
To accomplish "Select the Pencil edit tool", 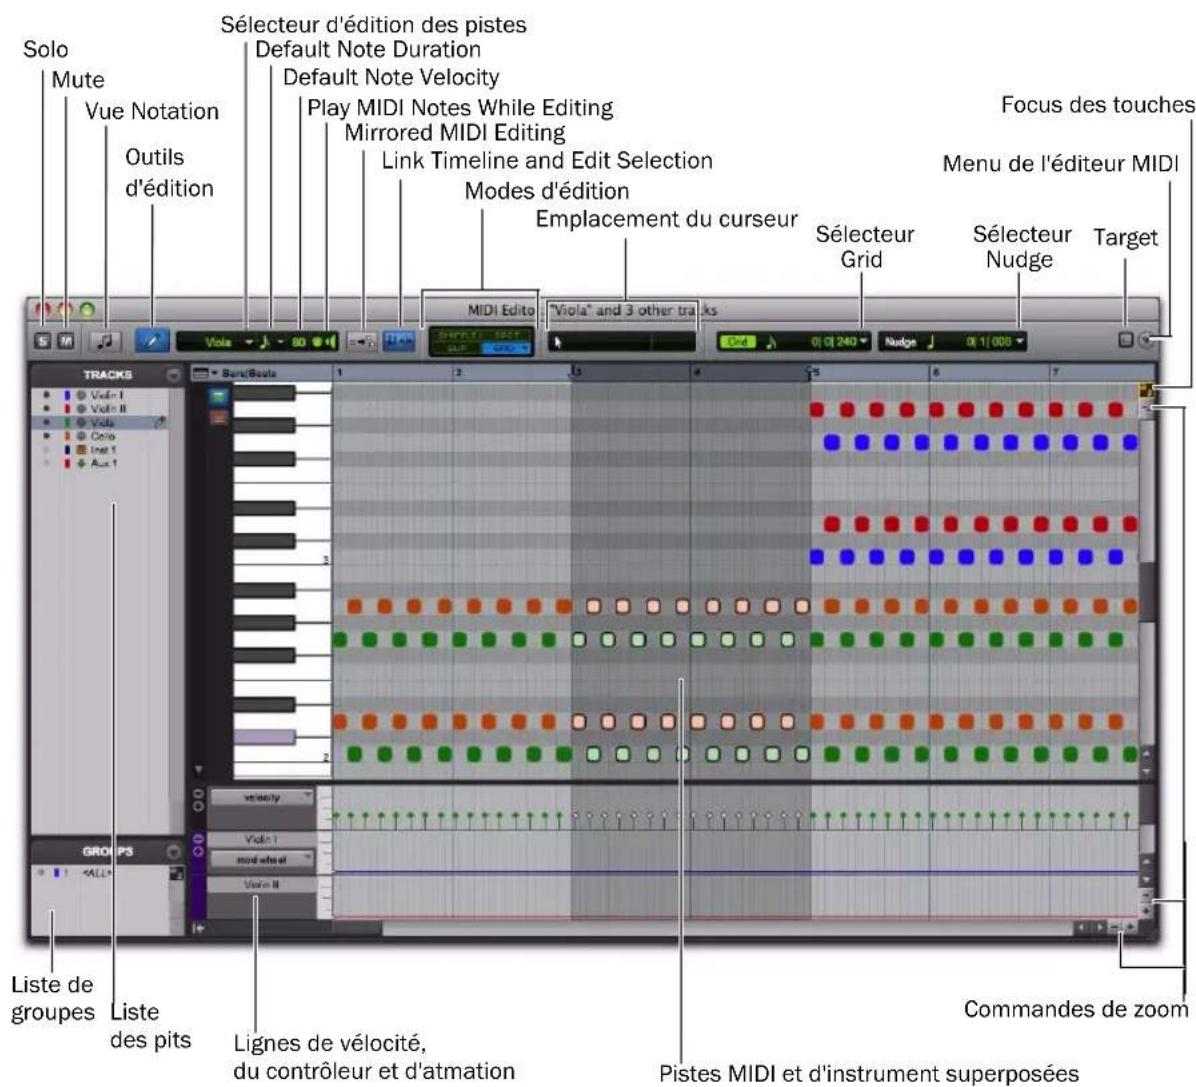I will (x=152, y=341).
